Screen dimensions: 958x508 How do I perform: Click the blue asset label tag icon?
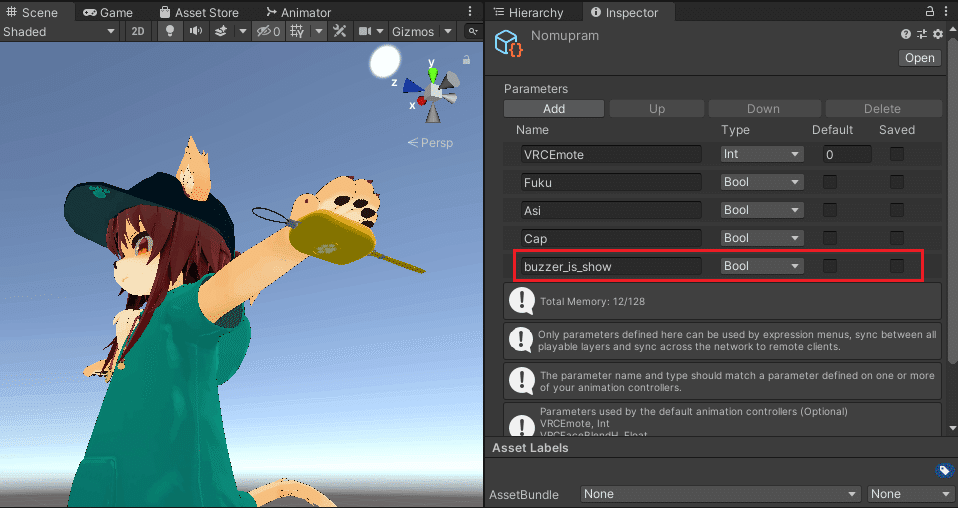(x=945, y=470)
